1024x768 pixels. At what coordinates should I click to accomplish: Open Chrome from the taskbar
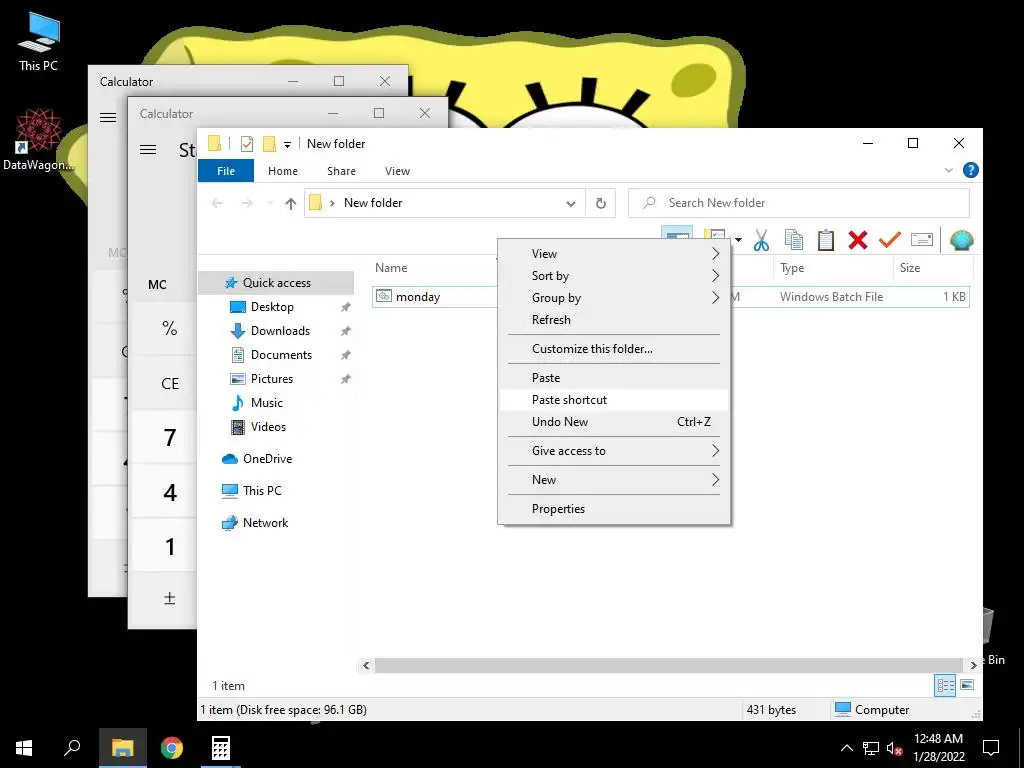[172, 748]
